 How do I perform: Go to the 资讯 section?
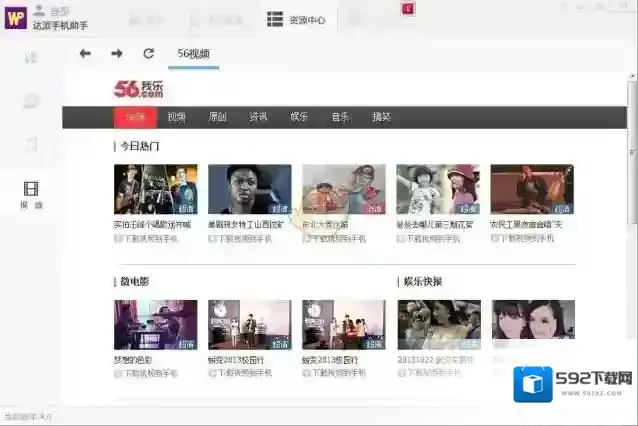(x=258, y=117)
